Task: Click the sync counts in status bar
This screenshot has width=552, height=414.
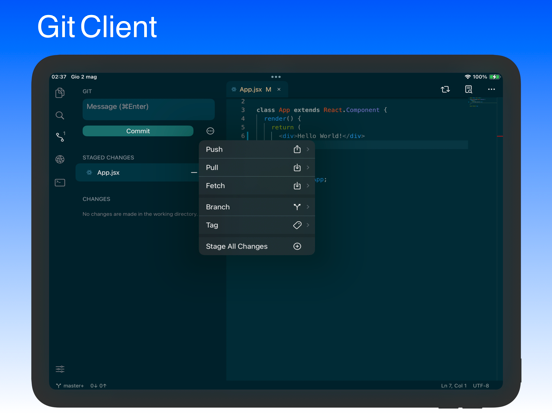Action: 98,385
